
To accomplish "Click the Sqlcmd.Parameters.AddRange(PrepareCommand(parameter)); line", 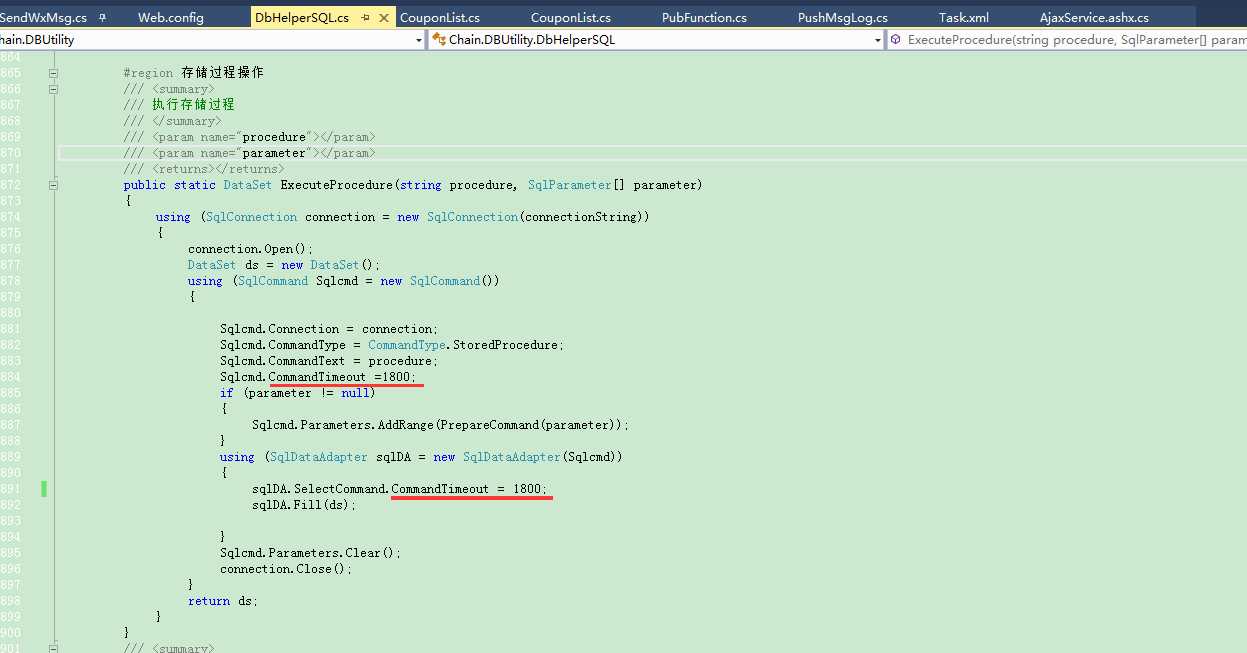I will click(441, 425).
